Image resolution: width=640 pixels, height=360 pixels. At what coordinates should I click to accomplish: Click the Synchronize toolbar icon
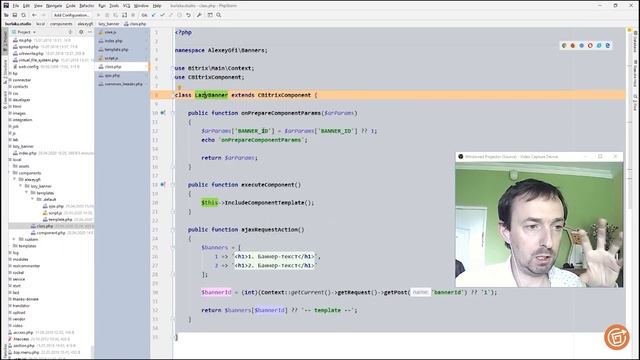click(24, 15)
